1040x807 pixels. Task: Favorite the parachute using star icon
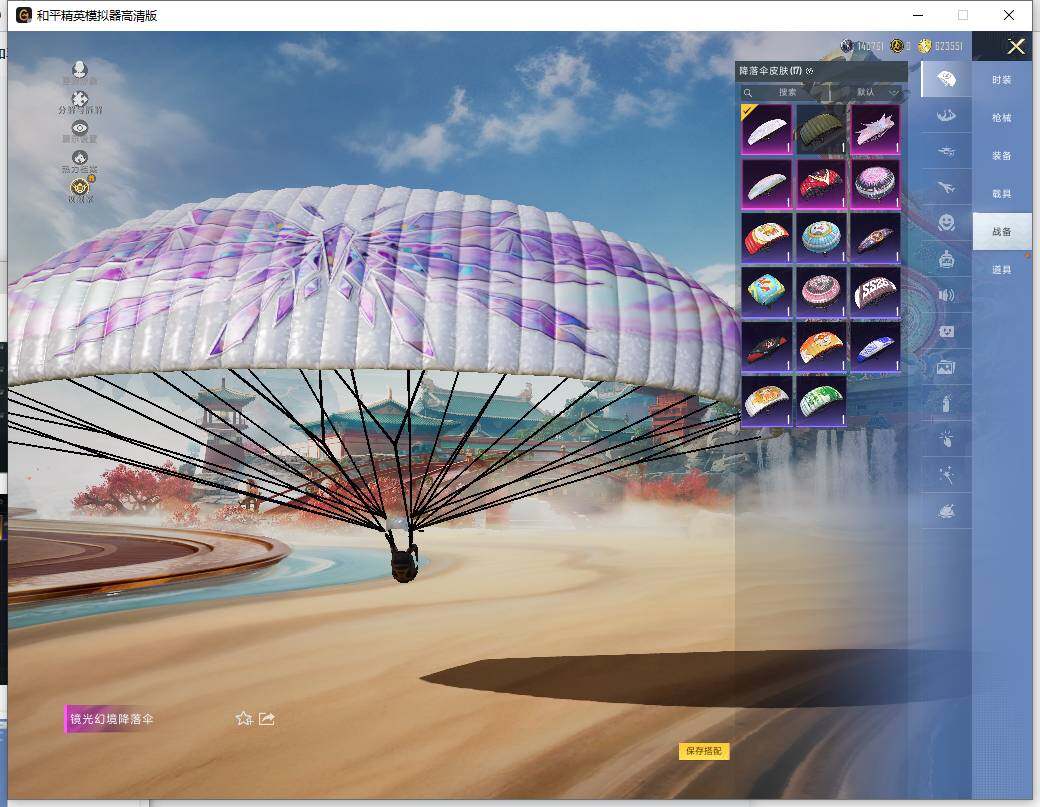point(243,718)
